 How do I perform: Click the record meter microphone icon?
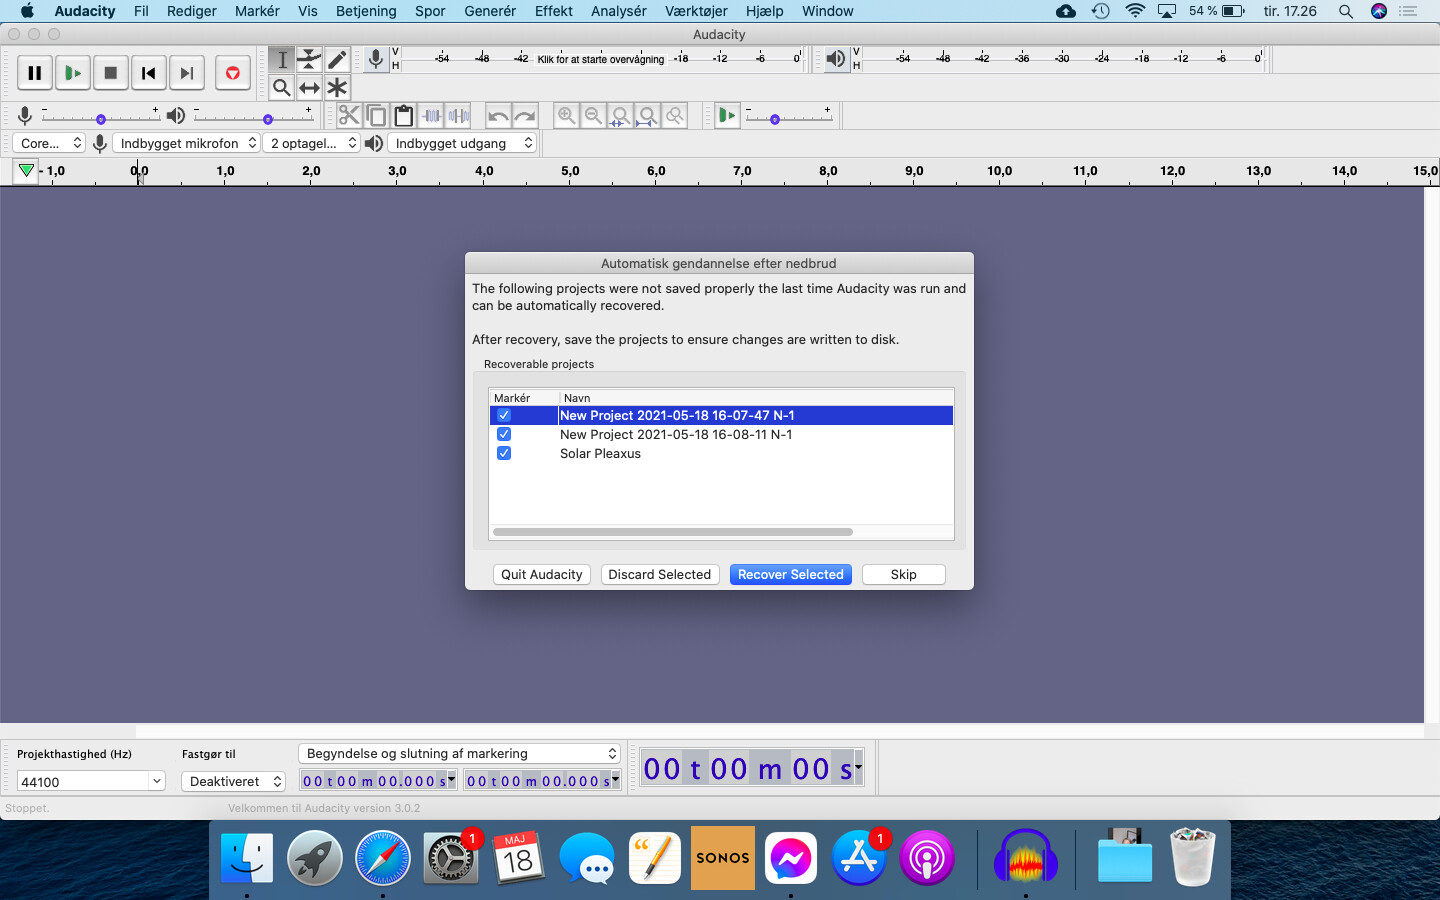[376, 59]
